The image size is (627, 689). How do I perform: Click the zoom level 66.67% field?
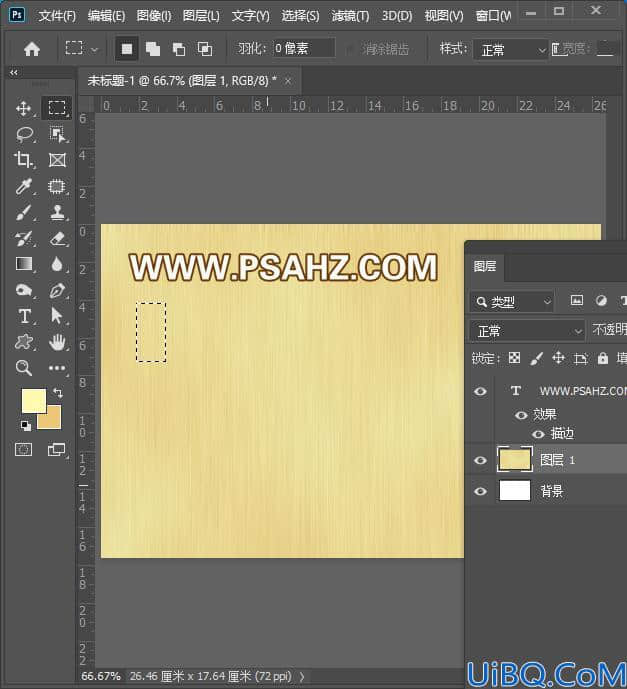point(101,676)
